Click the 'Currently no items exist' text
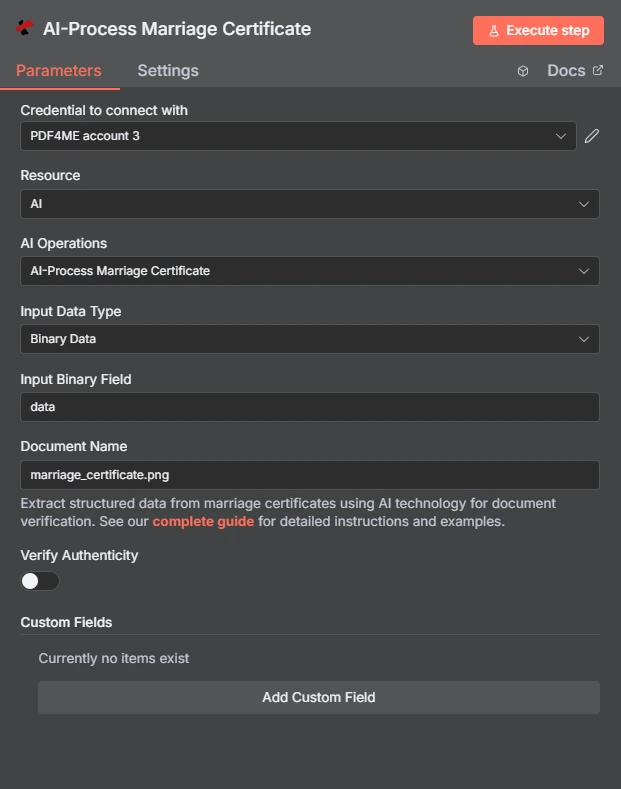Viewport: 621px width, 789px height. coord(114,658)
